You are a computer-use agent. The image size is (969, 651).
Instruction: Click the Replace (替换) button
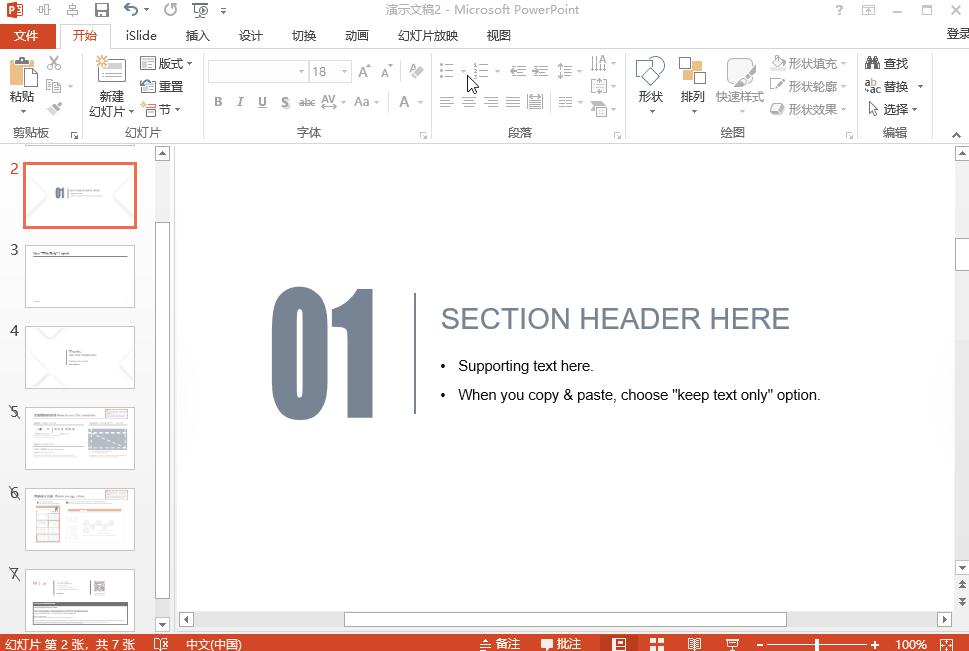894,86
